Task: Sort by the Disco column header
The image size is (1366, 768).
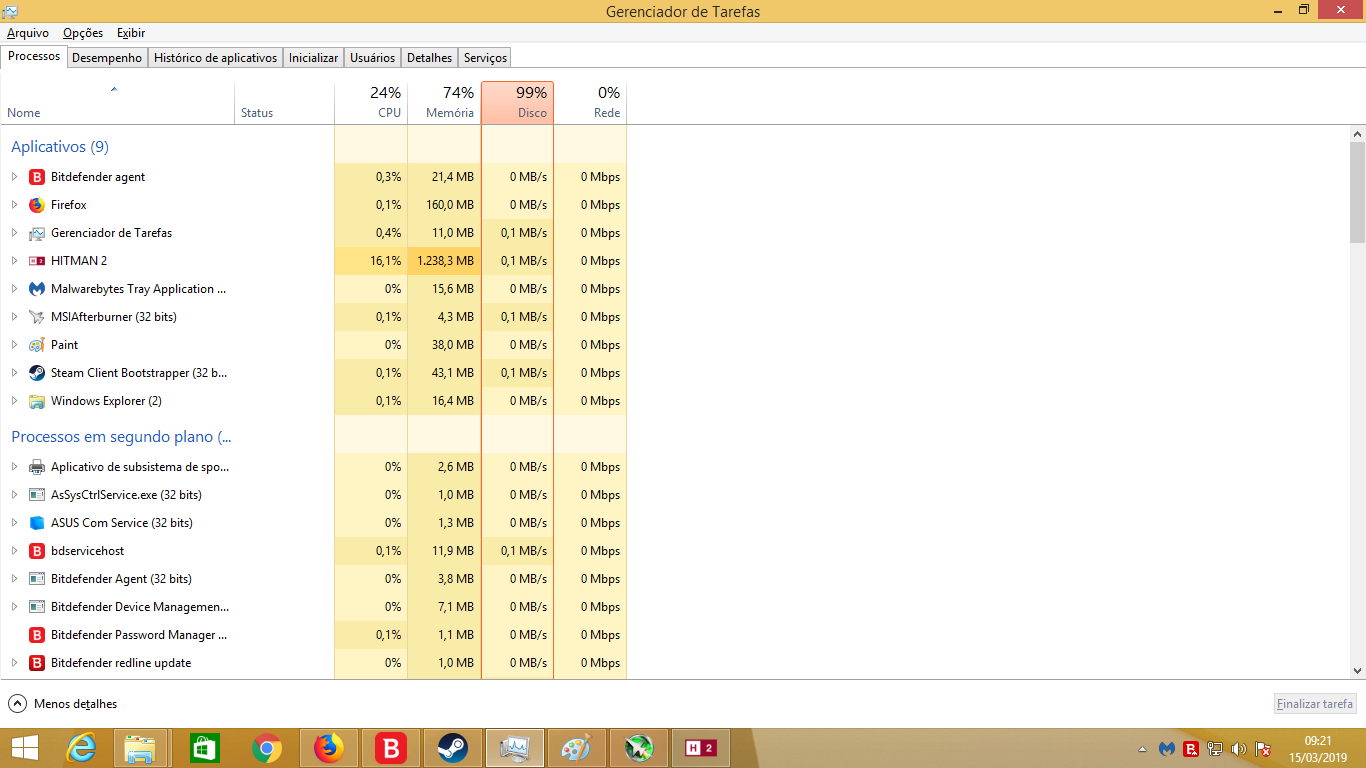Action: point(517,103)
